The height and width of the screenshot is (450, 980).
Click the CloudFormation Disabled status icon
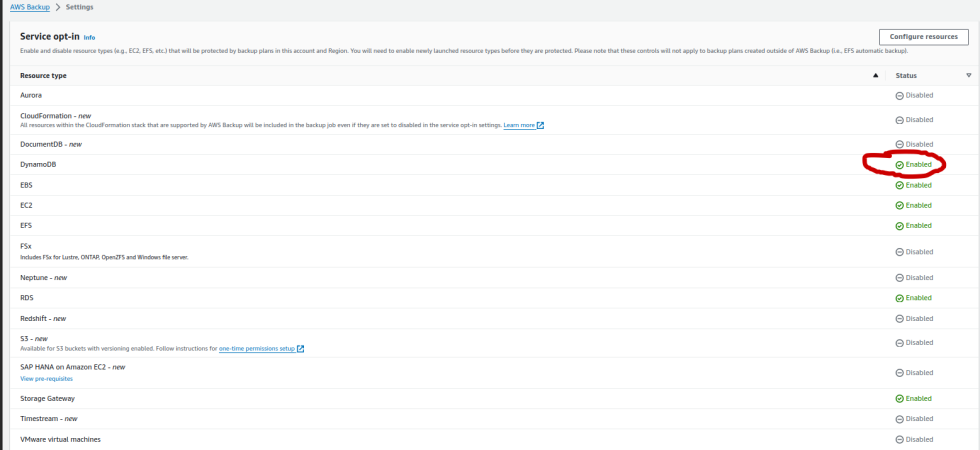[x=899, y=120]
